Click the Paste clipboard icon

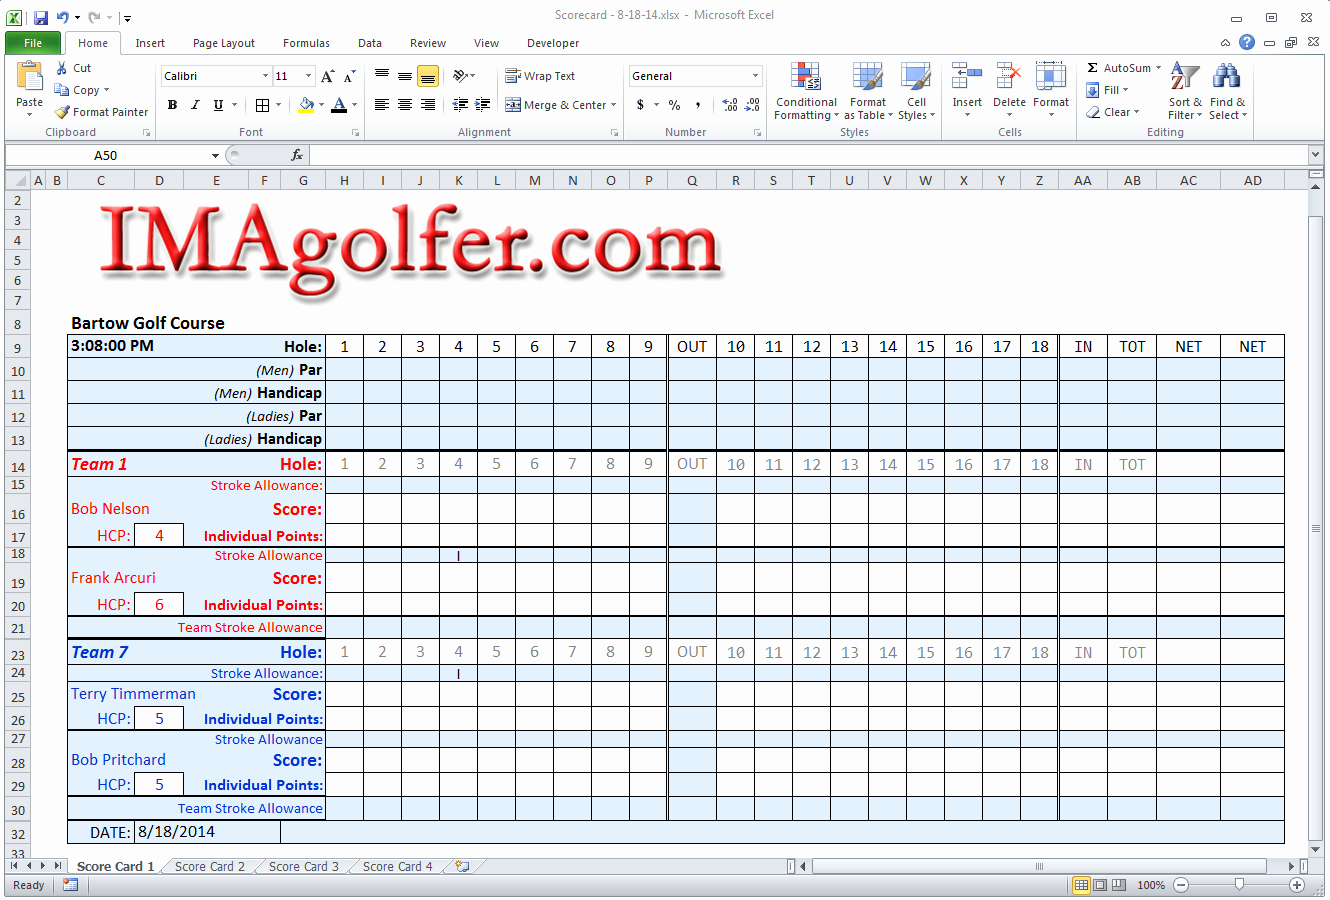pyautogui.click(x=30, y=77)
